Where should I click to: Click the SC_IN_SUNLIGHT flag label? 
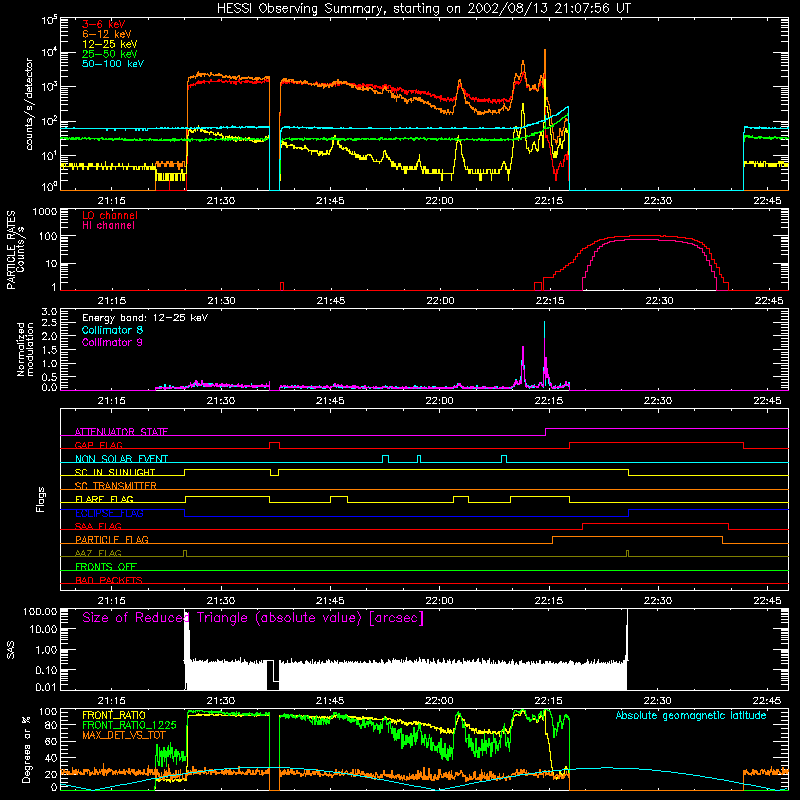click(x=115, y=472)
